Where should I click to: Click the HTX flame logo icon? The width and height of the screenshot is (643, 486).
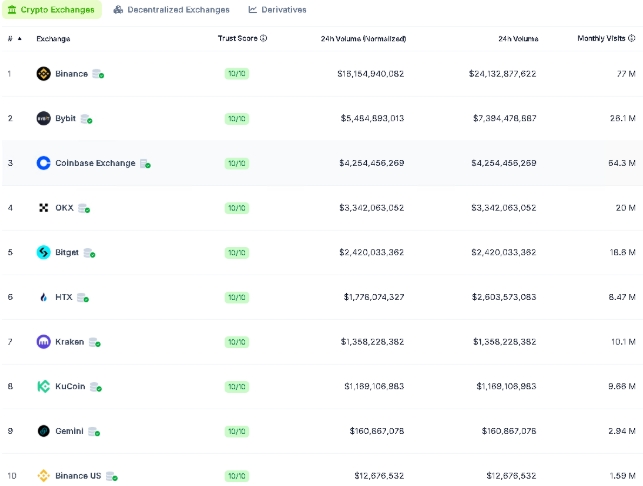[43, 297]
